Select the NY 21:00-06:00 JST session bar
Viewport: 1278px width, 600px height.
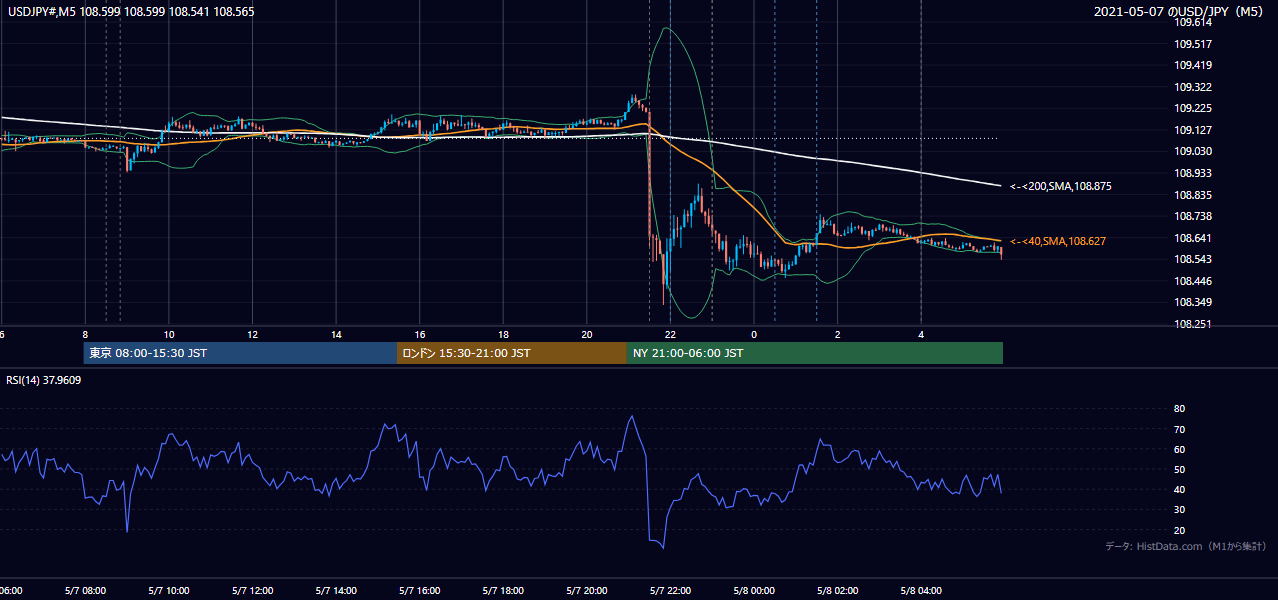click(815, 353)
